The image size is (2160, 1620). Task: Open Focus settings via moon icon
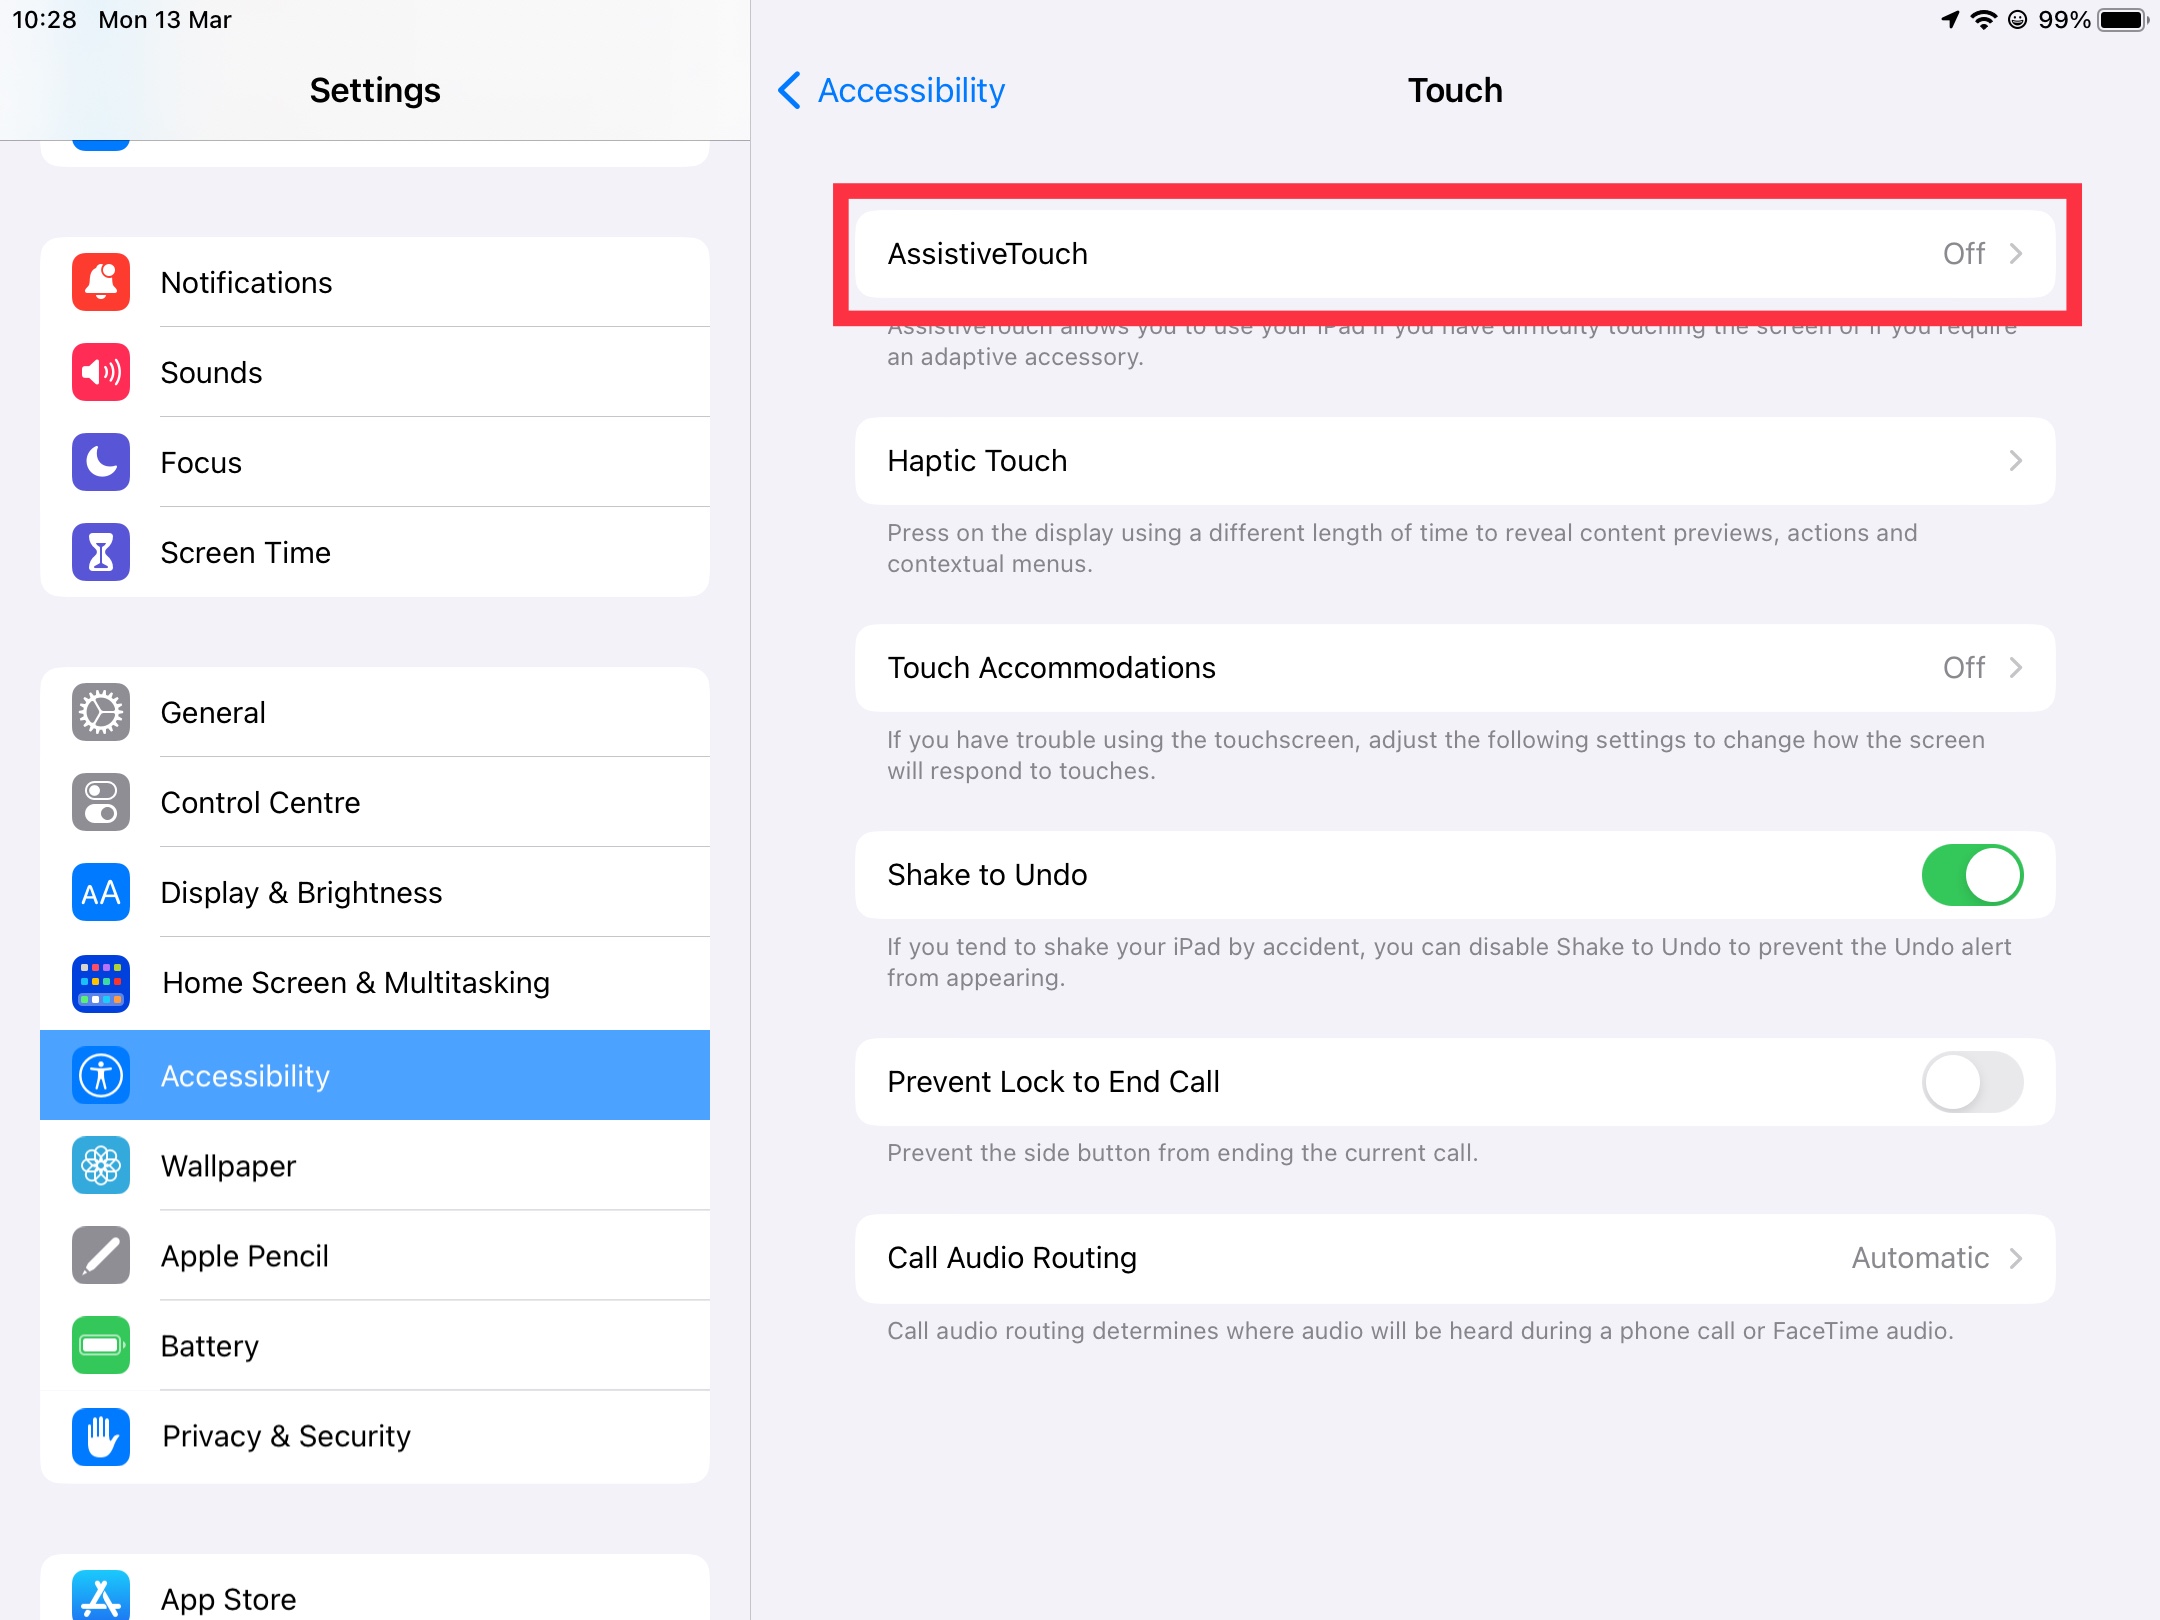click(x=100, y=462)
